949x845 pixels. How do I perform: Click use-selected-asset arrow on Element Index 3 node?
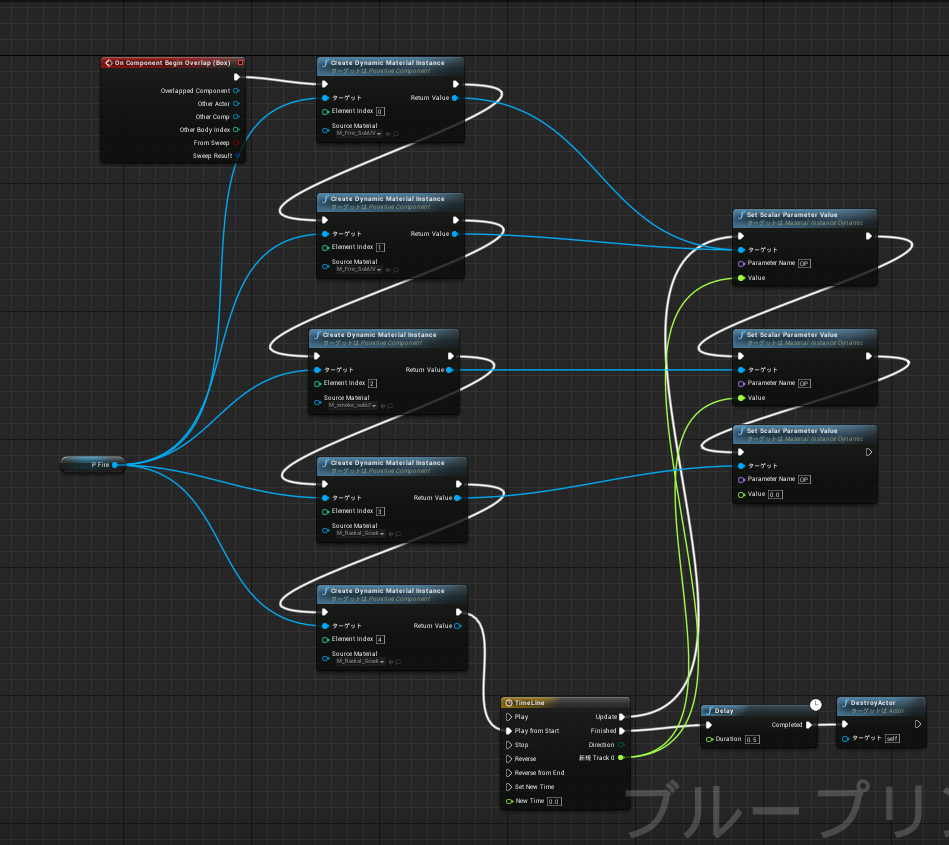391,534
